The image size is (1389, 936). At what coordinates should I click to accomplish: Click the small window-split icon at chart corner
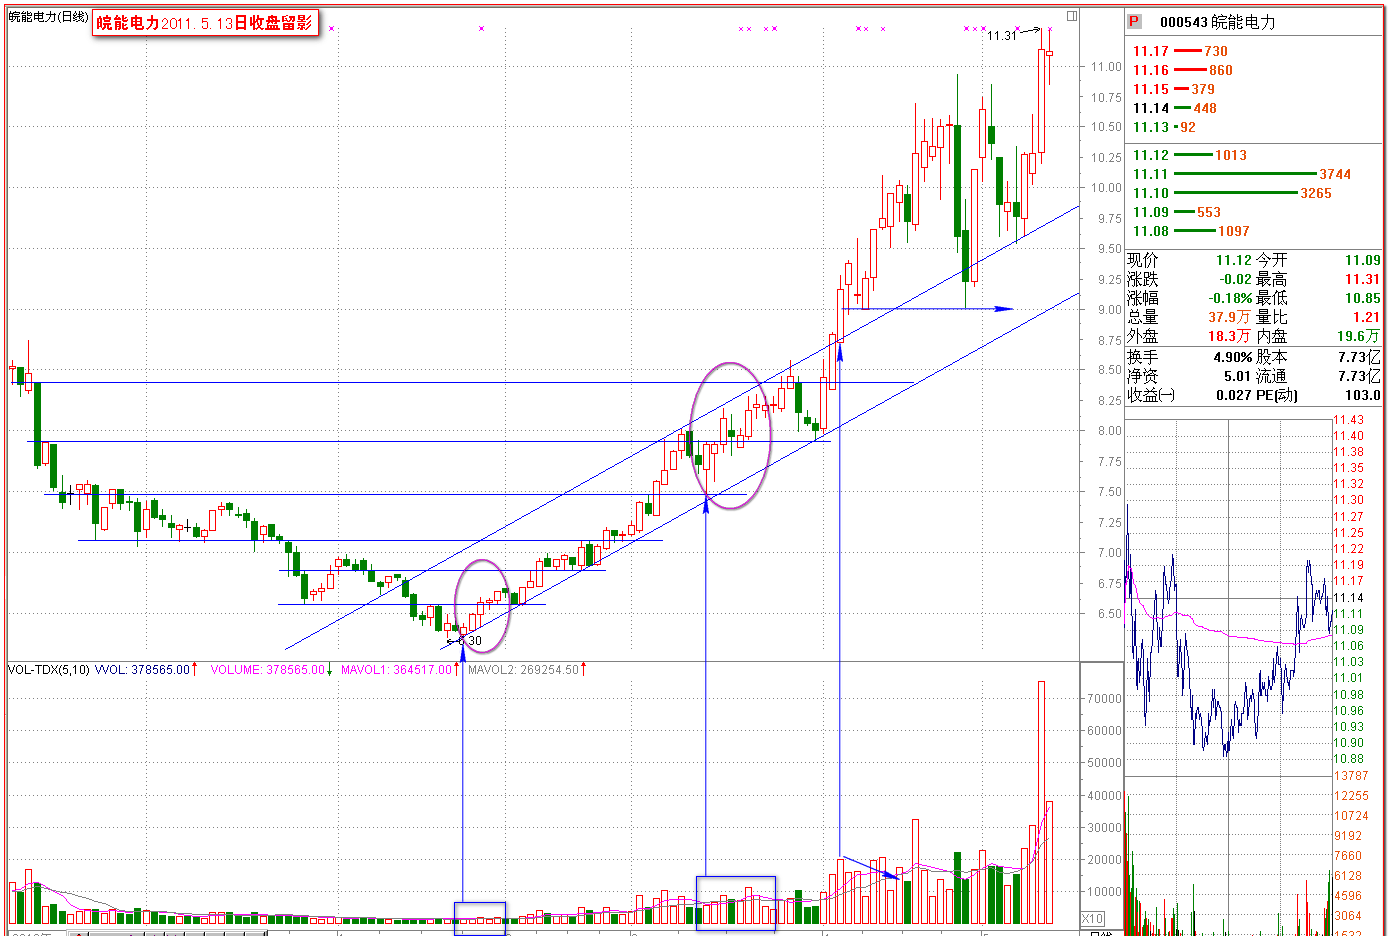pos(1072,16)
